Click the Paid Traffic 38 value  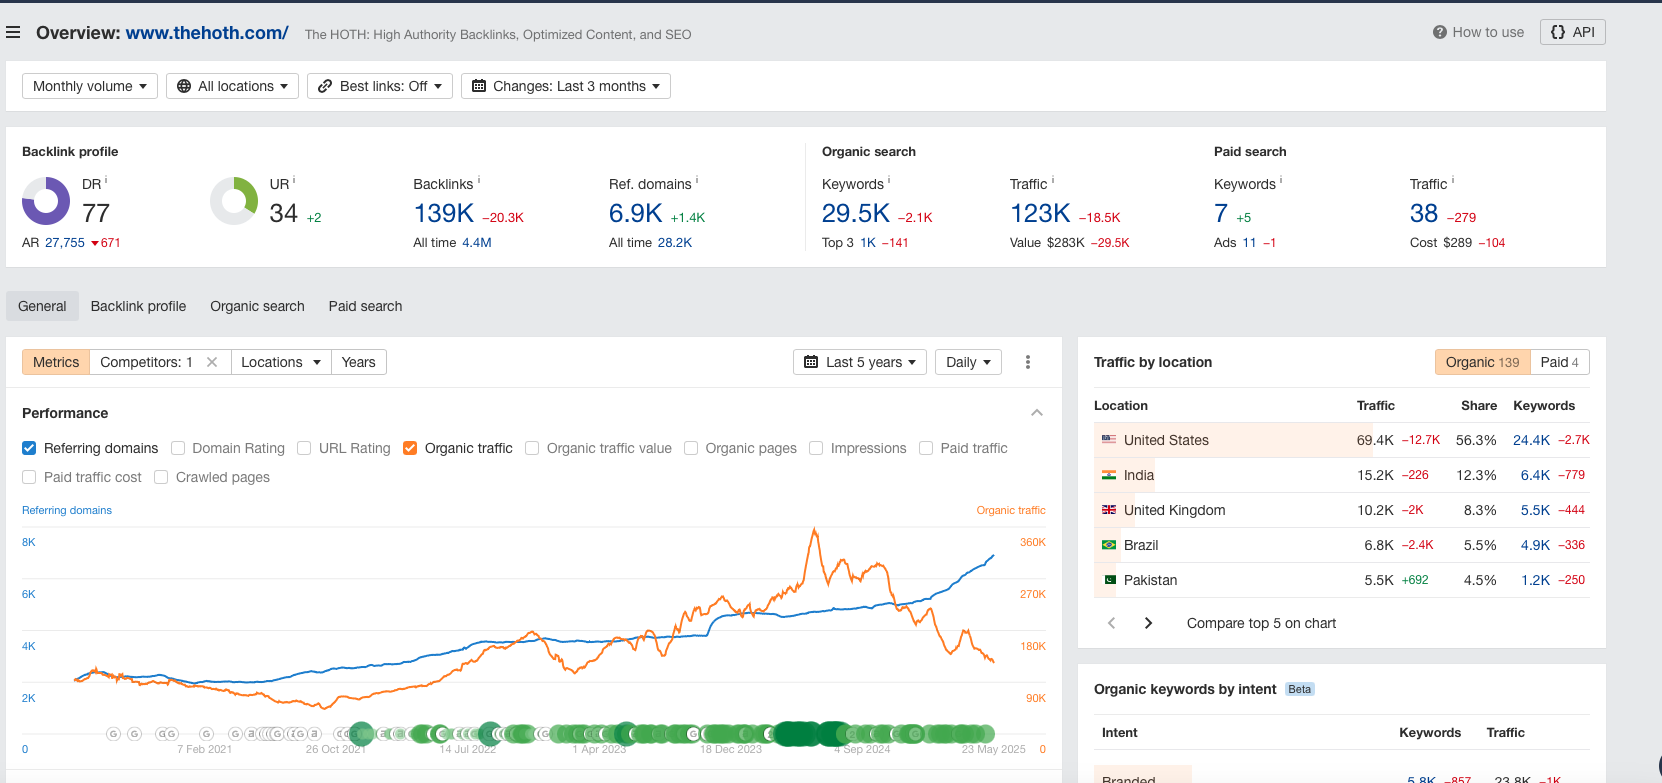tap(1424, 213)
